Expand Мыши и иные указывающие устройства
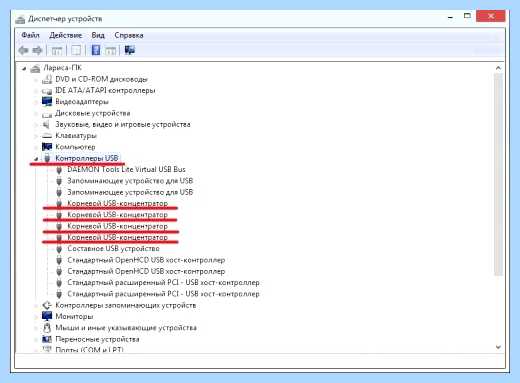520x383 pixels. [x=36, y=328]
